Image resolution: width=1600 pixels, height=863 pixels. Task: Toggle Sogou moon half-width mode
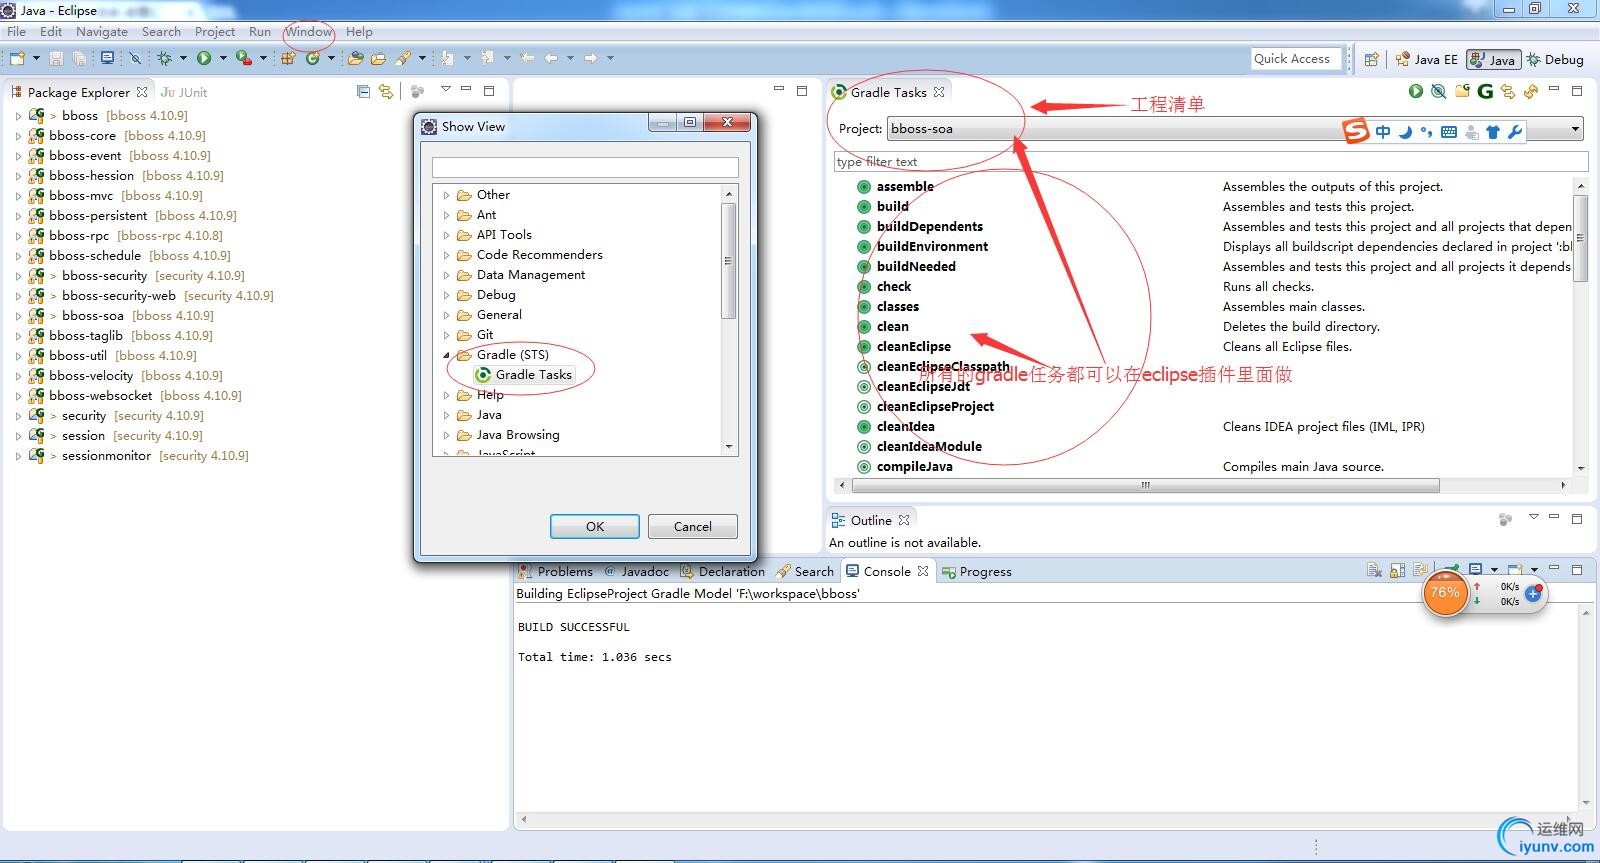[x=1406, y=132]
